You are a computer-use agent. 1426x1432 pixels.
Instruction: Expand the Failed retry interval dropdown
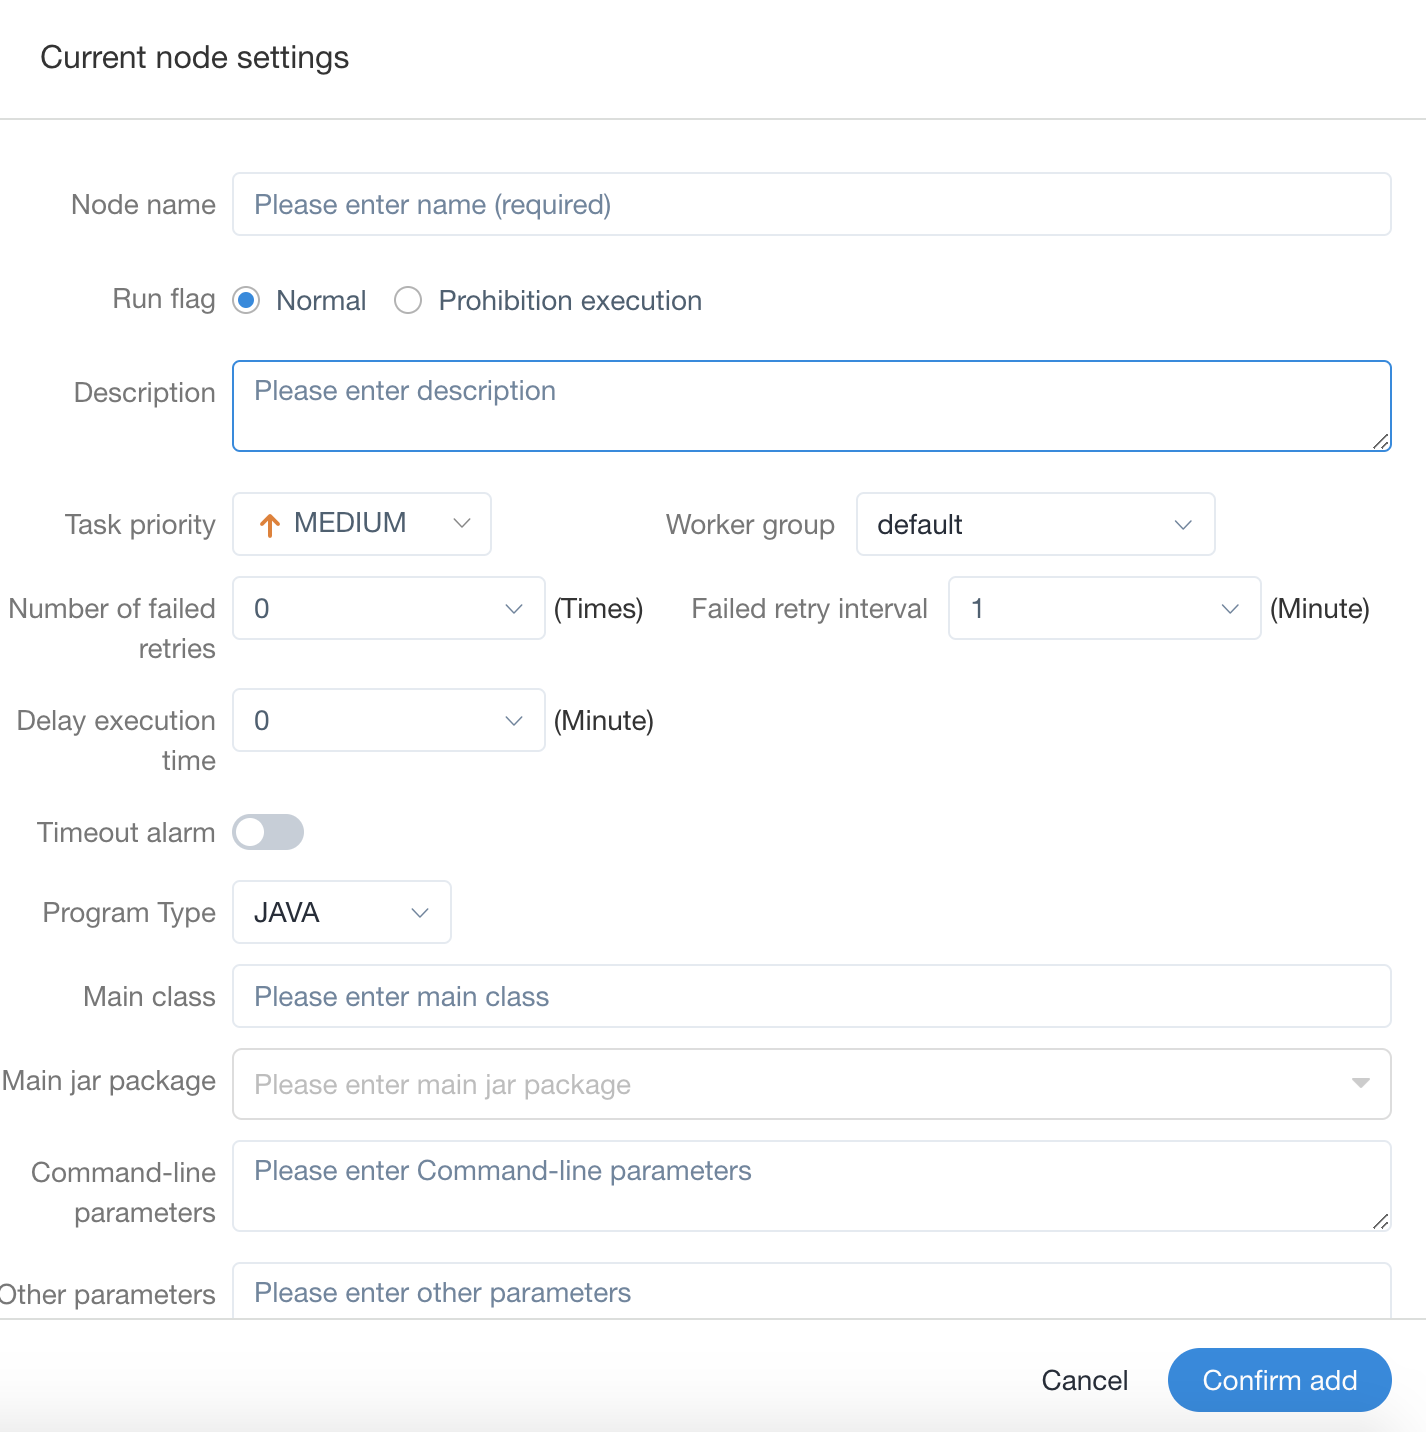click(x=1104, y=608)
